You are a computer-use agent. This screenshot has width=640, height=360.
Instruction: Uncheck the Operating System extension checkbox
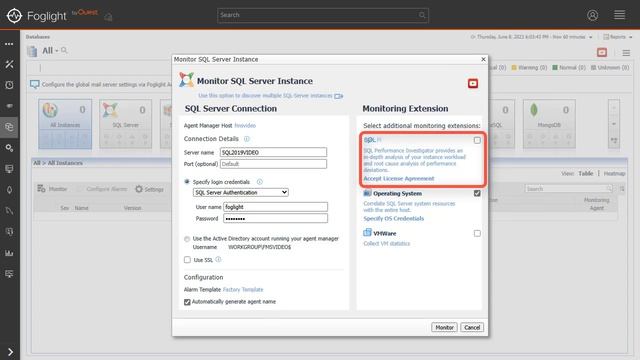click(477, 193)
